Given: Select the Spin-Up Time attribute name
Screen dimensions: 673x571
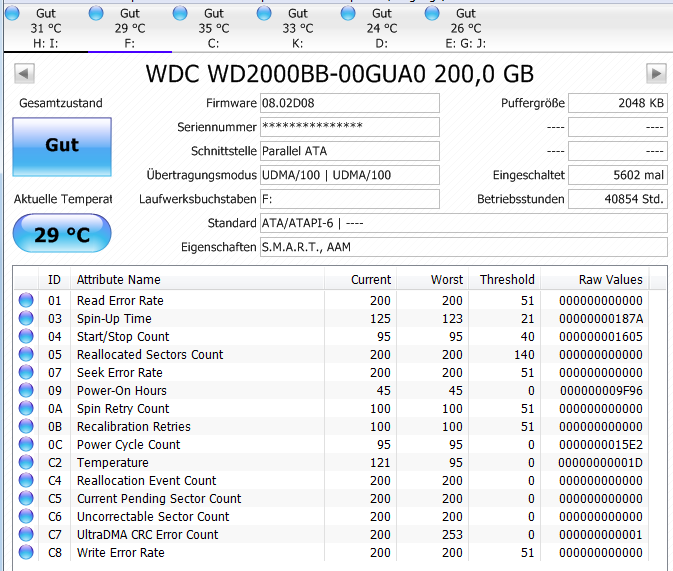Looking at the screenshot, I should click(114, 319).
